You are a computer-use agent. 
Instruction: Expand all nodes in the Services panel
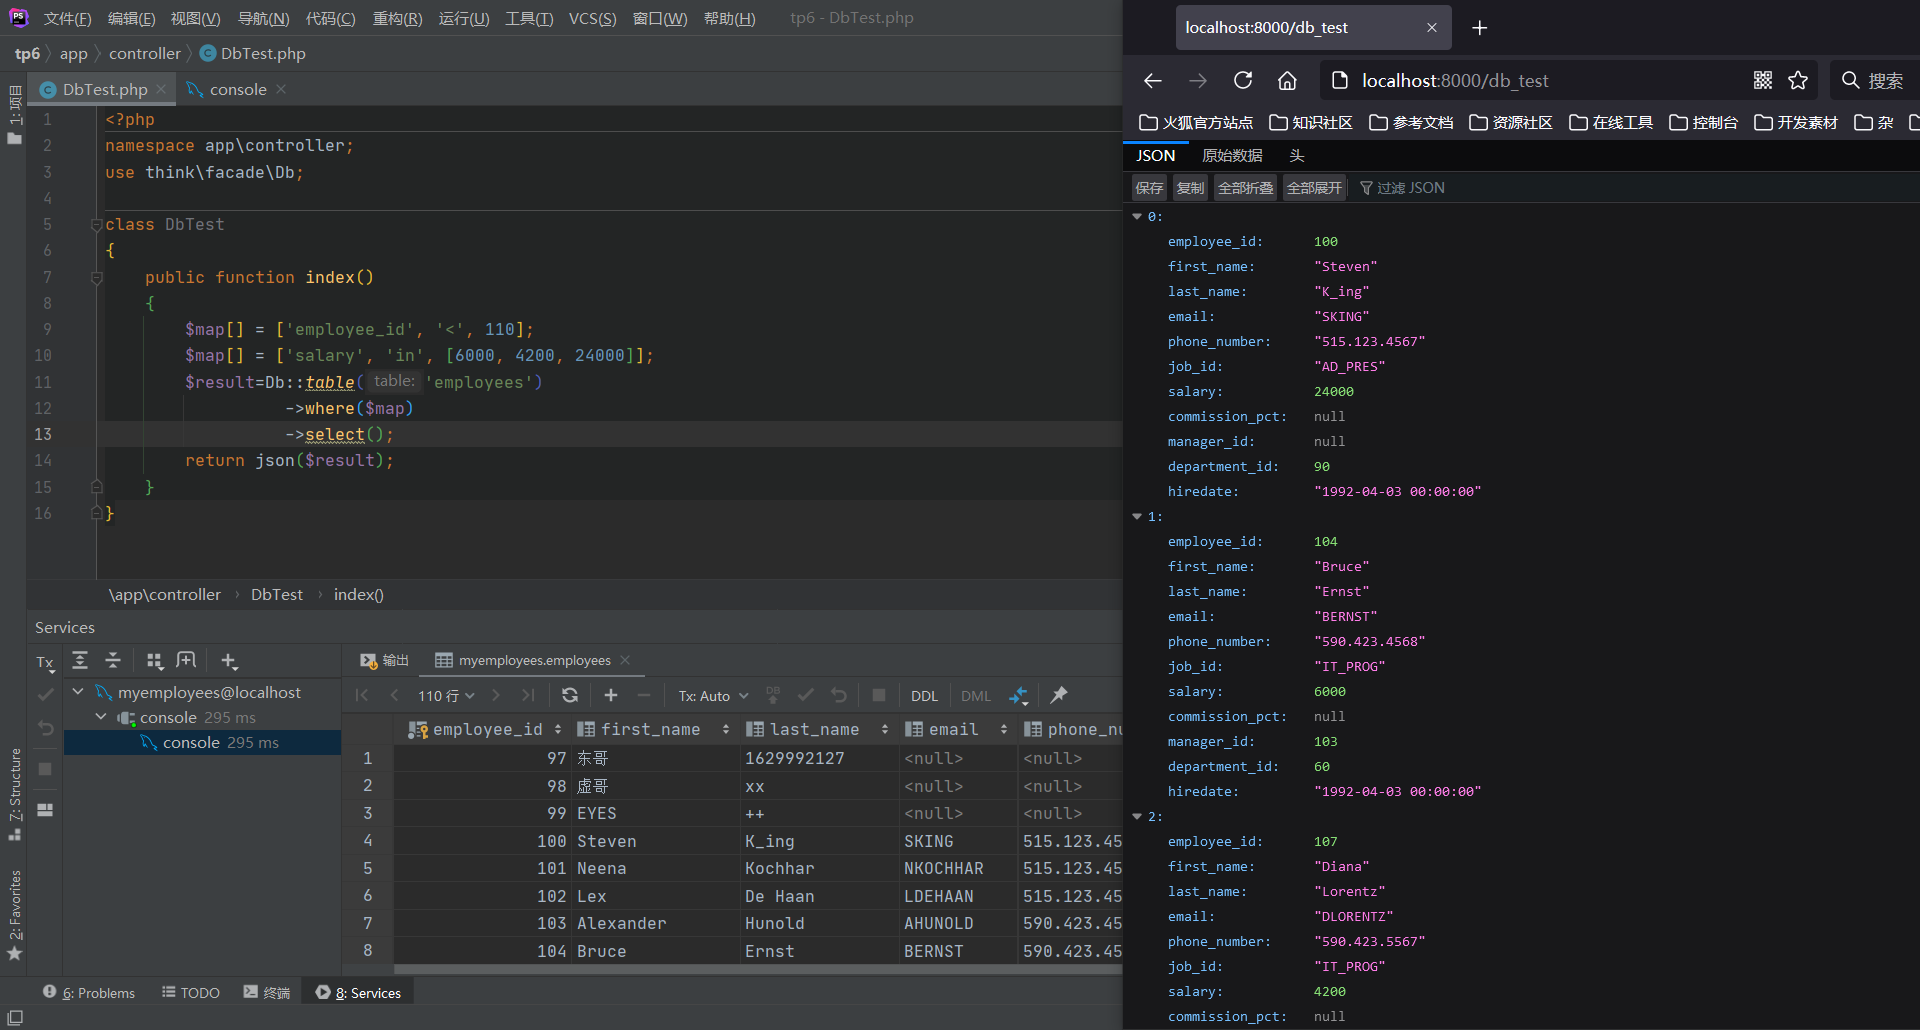[x=80, y=660]
